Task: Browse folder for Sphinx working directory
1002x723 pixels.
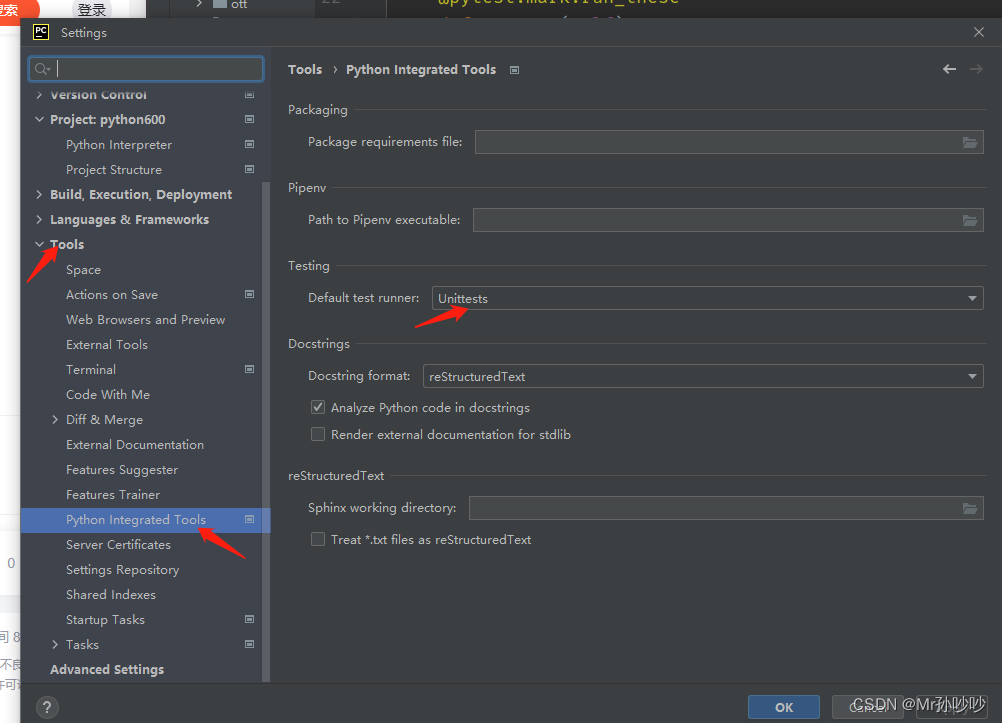Action: point(970,509)
